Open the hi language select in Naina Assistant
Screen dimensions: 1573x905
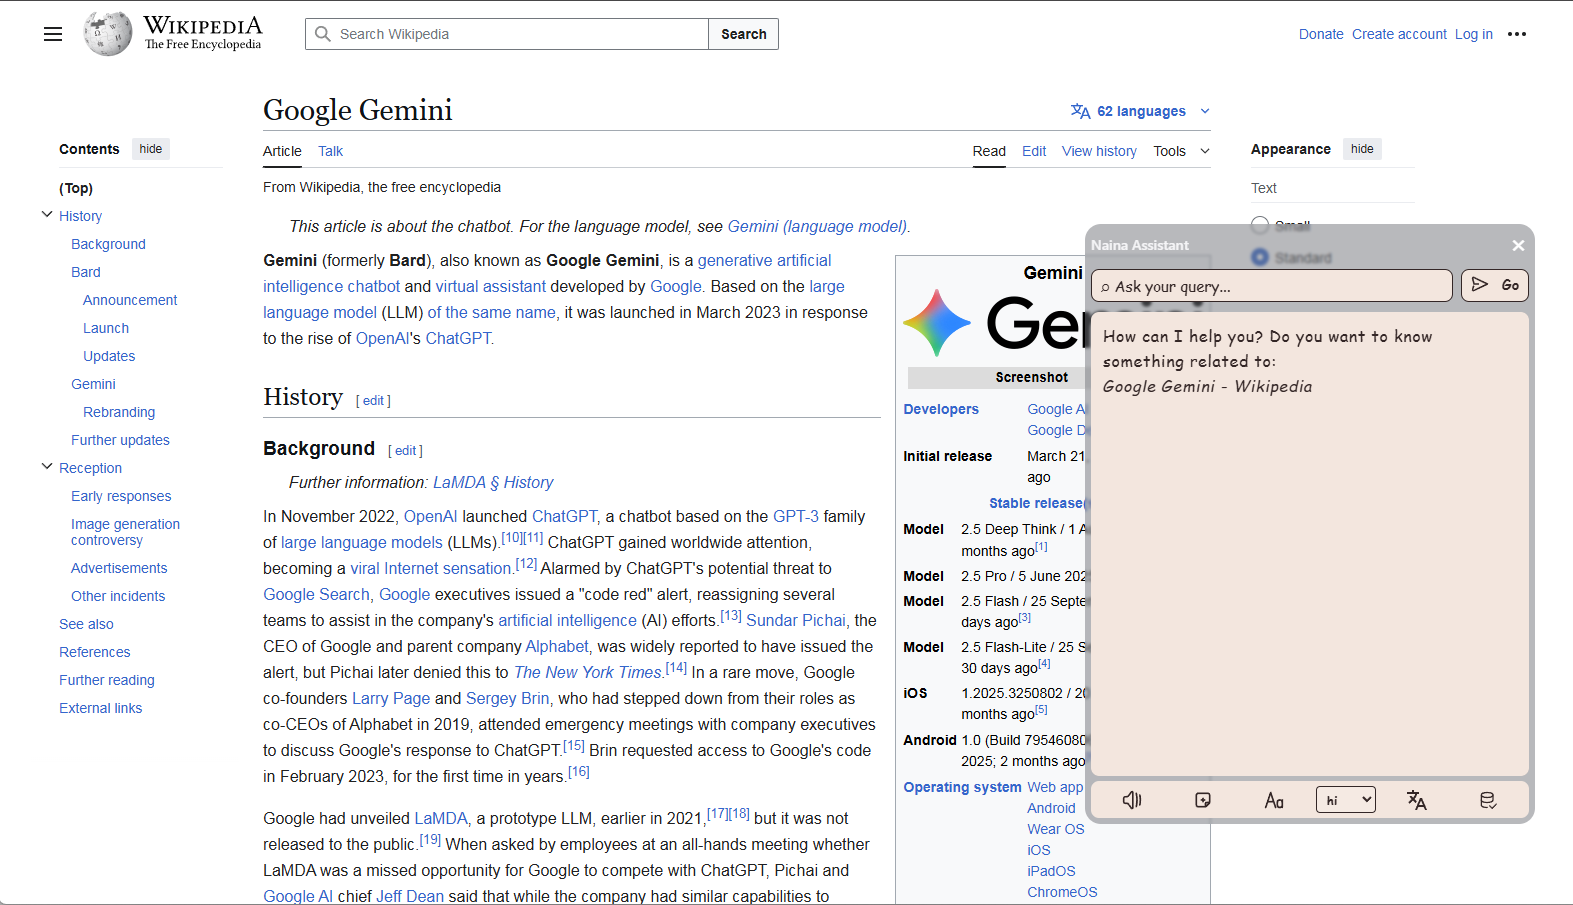point(1345,800)
